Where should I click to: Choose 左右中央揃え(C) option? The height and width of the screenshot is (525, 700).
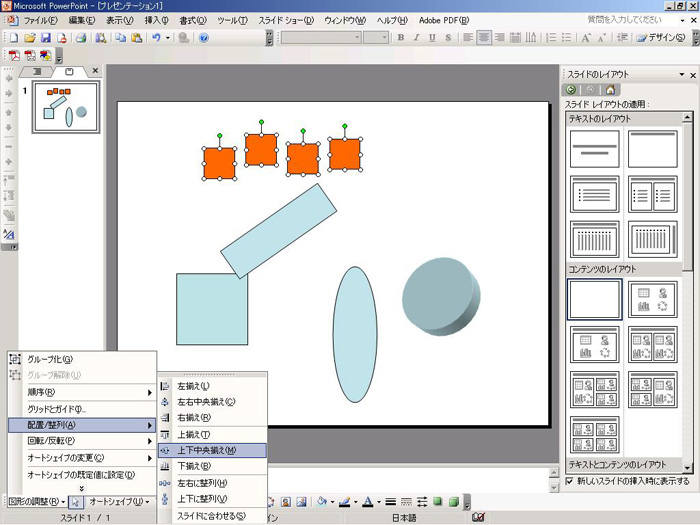212,402
